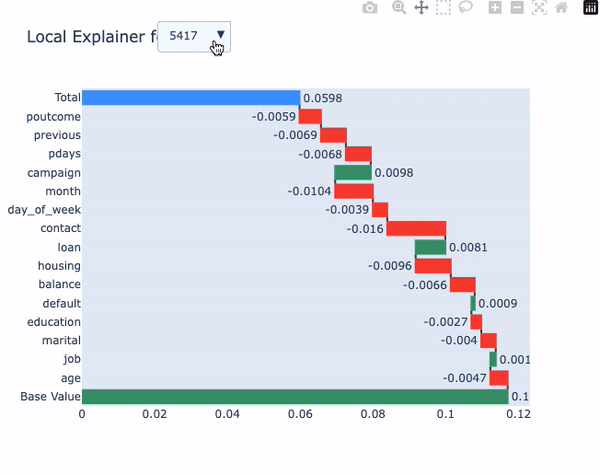Click the campaign value label 0.0098
The width and height of the screenshot is (600, 475).
tap(394, 173)
